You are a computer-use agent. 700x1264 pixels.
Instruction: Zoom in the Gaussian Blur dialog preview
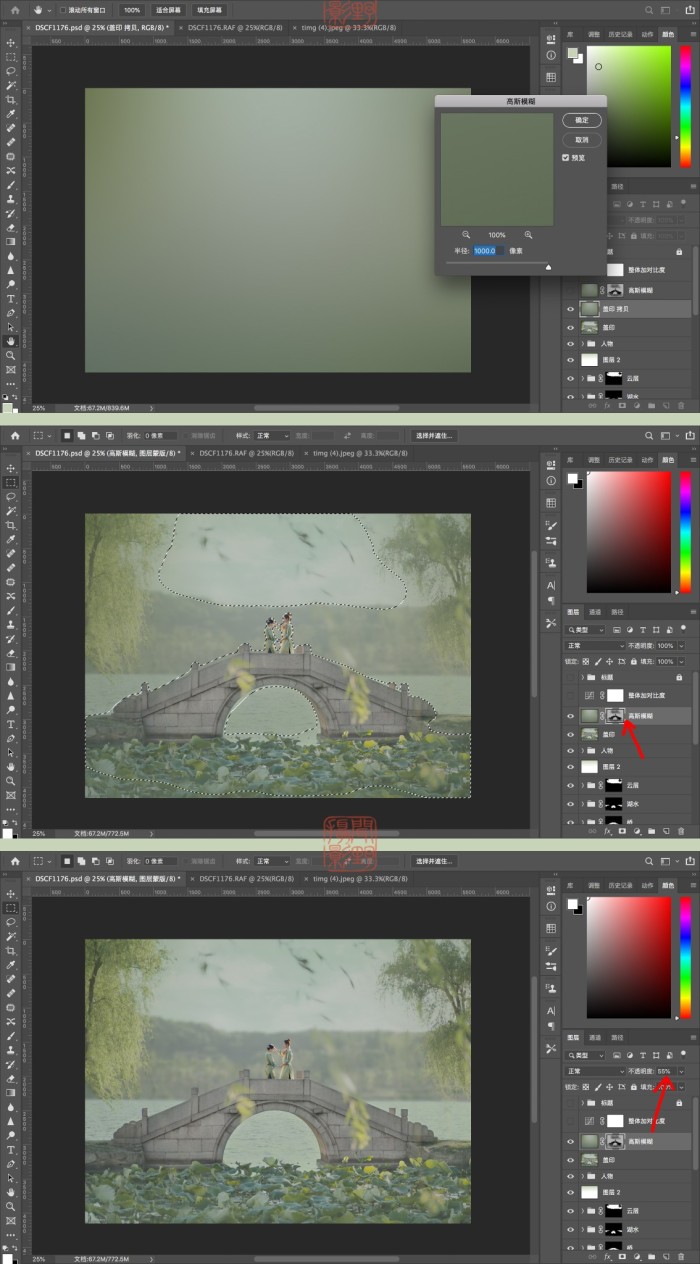point(528,235)
